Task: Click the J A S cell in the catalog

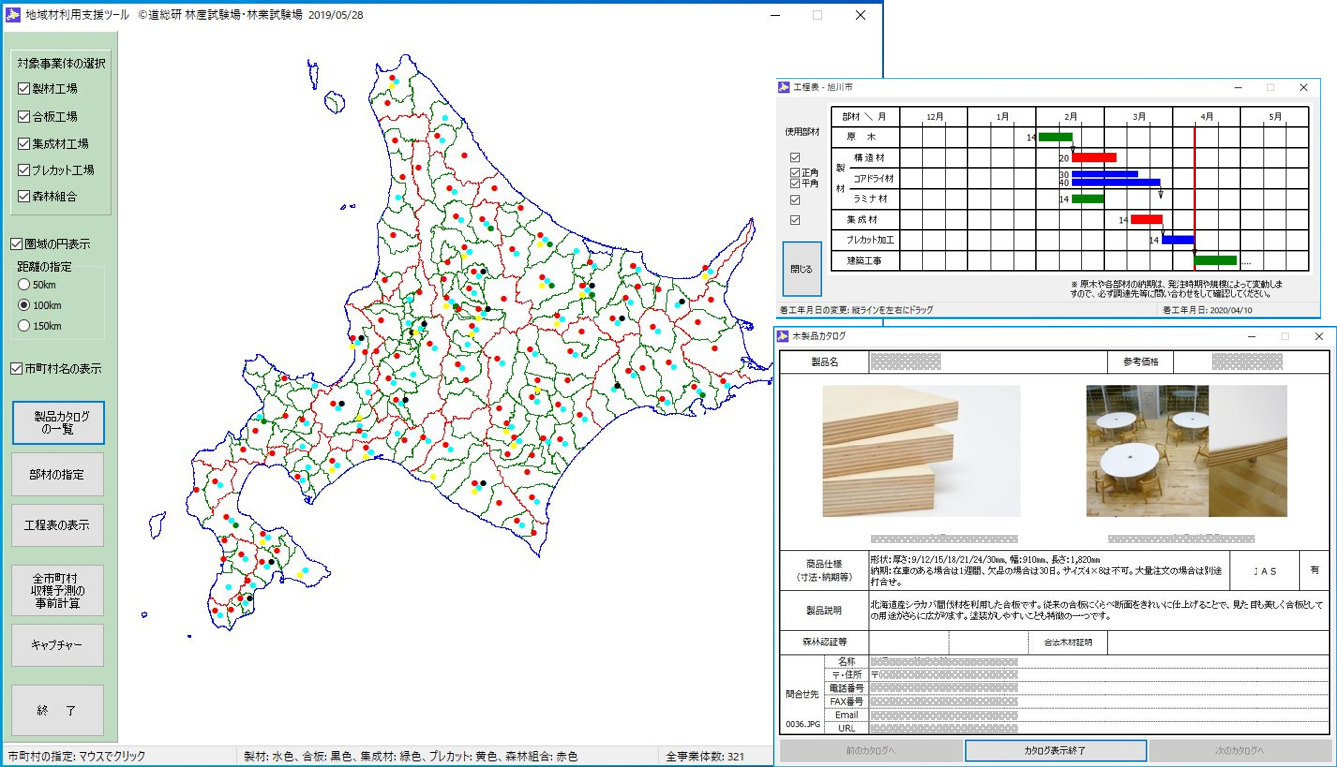Action: pyautogui.click(x=1265, y=571)
